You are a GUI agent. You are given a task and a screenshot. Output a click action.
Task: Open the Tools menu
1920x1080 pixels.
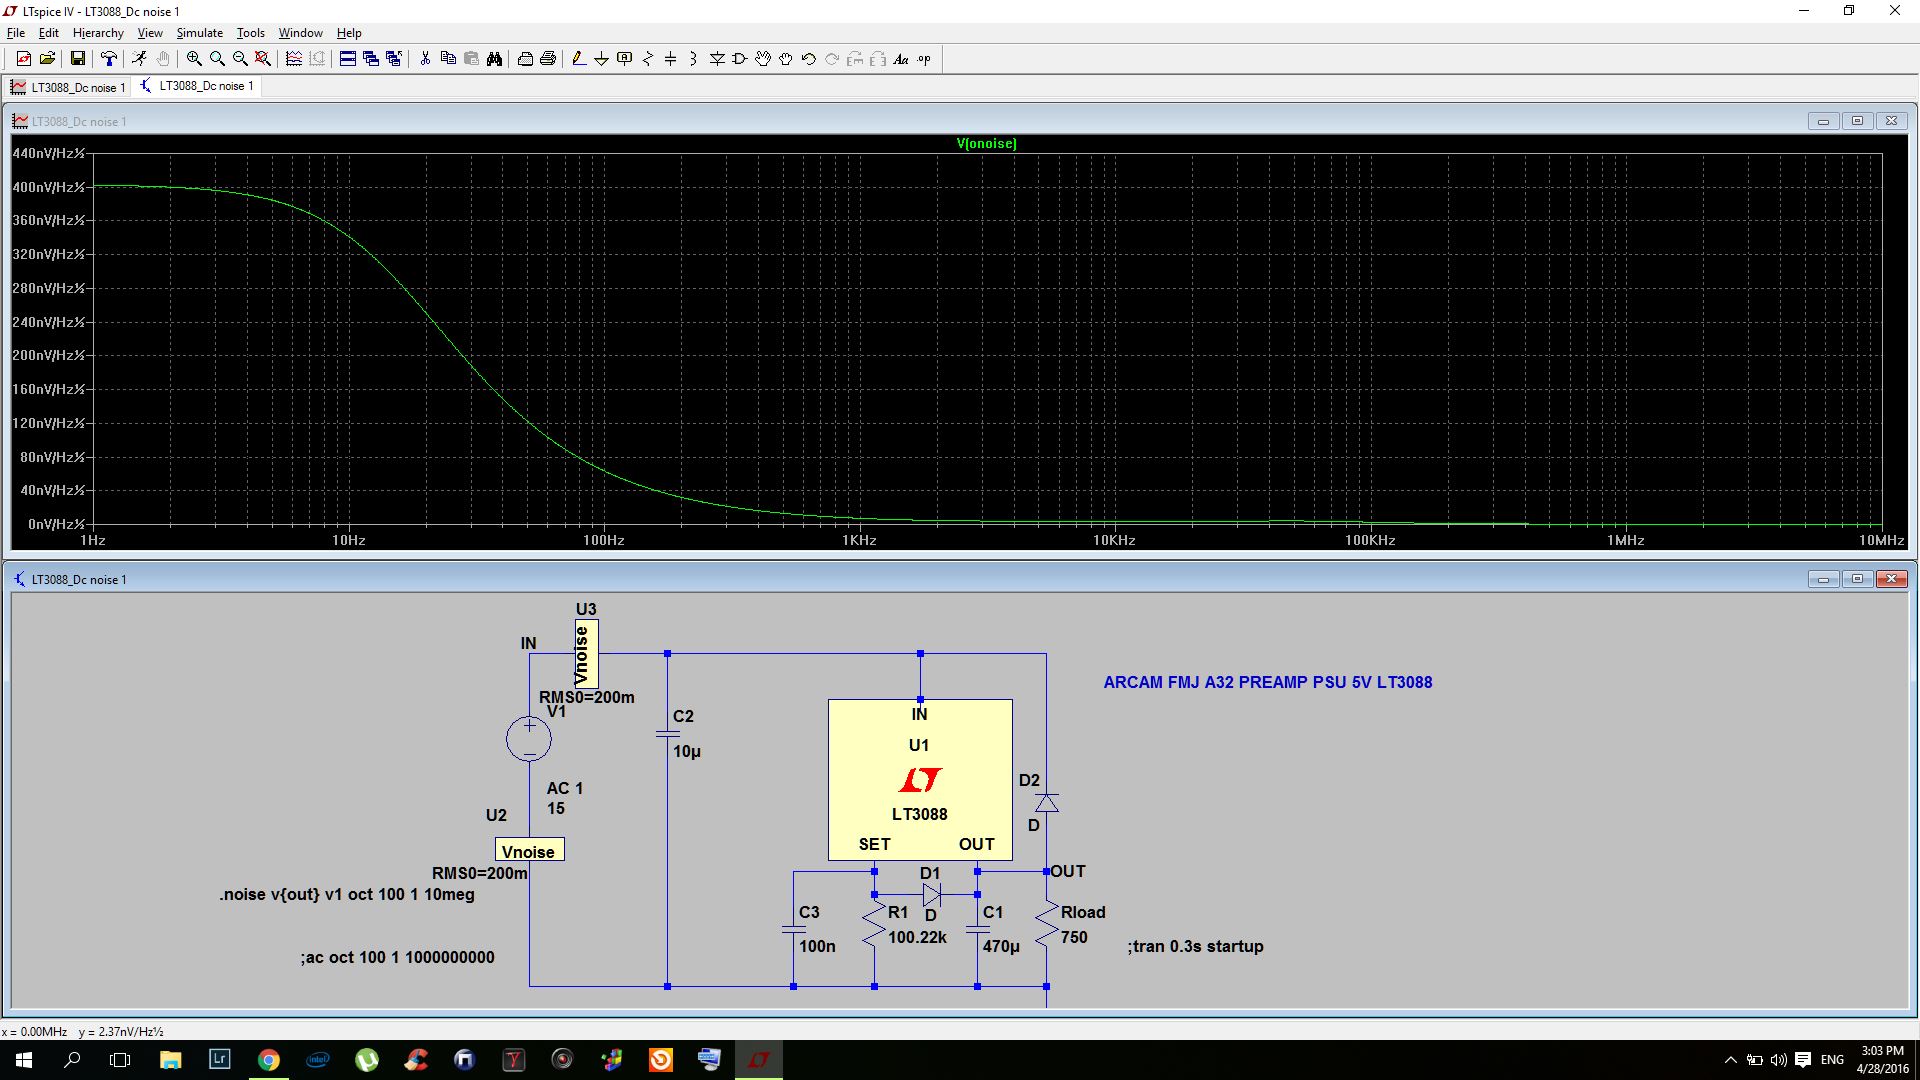coord(251,33)
